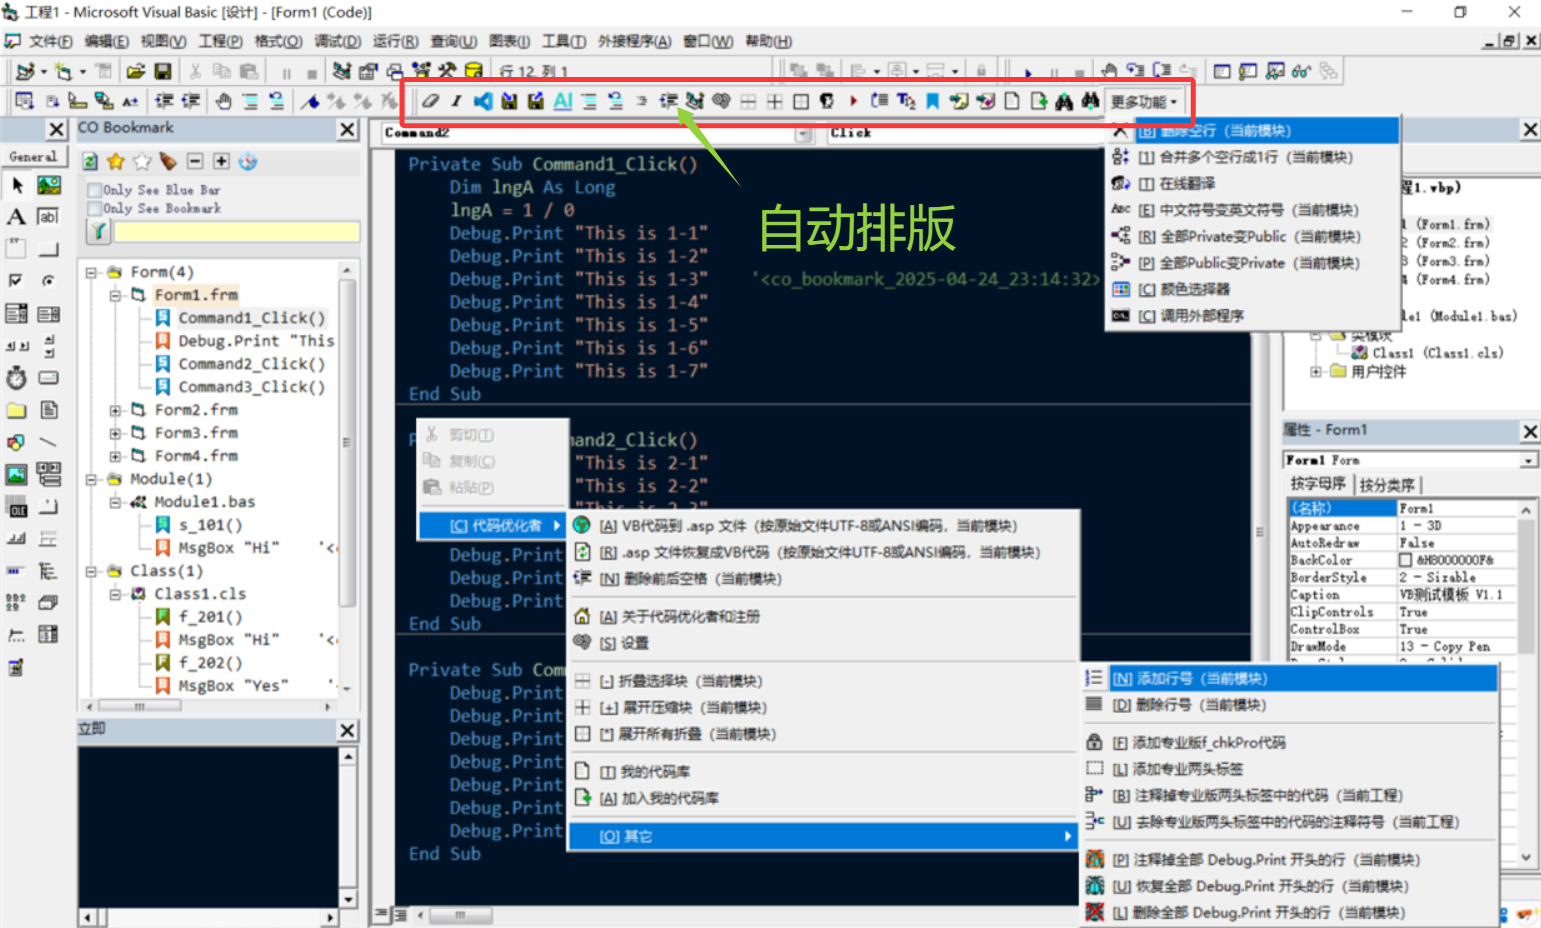This screenshot has height=928, width=1541.
Task: Click the red play triangle in the add-in toolbar
Action: (853, 101)
